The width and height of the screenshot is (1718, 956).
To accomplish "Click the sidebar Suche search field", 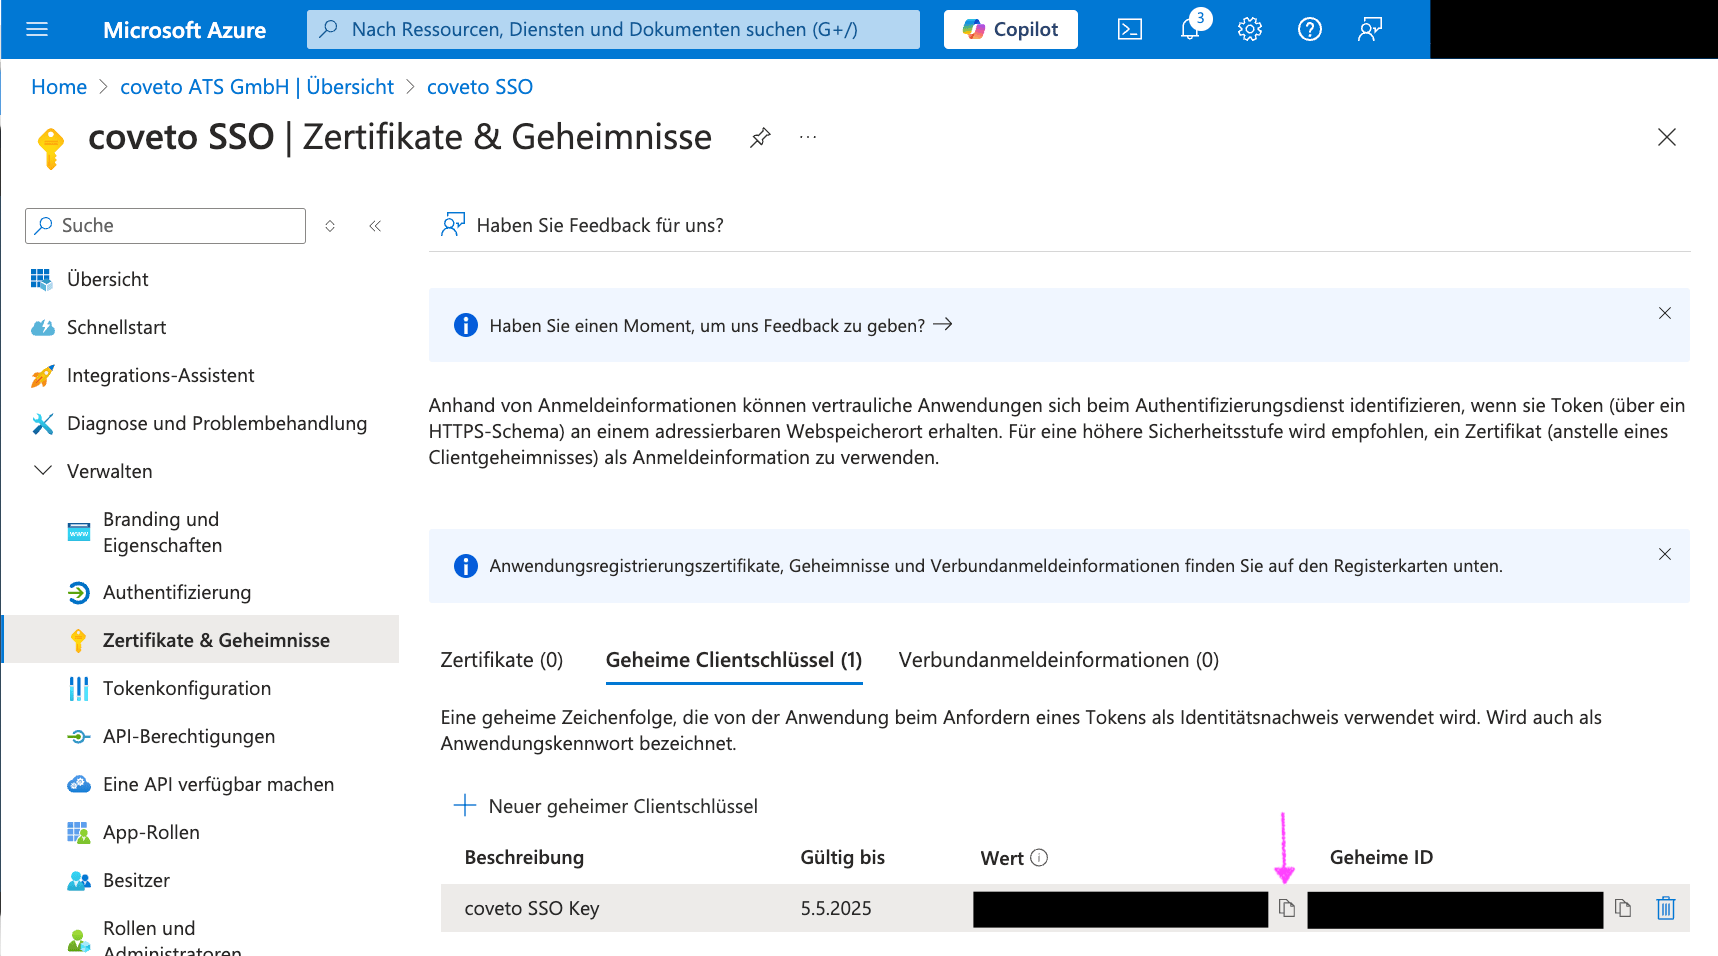I will tap(165, 226).
